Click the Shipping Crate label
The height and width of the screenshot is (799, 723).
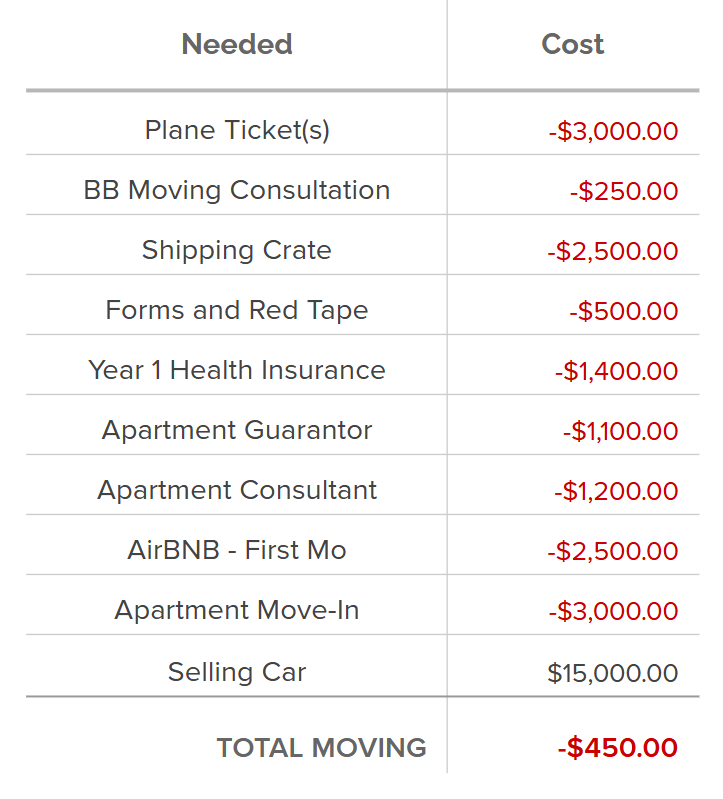pos(237,250)
